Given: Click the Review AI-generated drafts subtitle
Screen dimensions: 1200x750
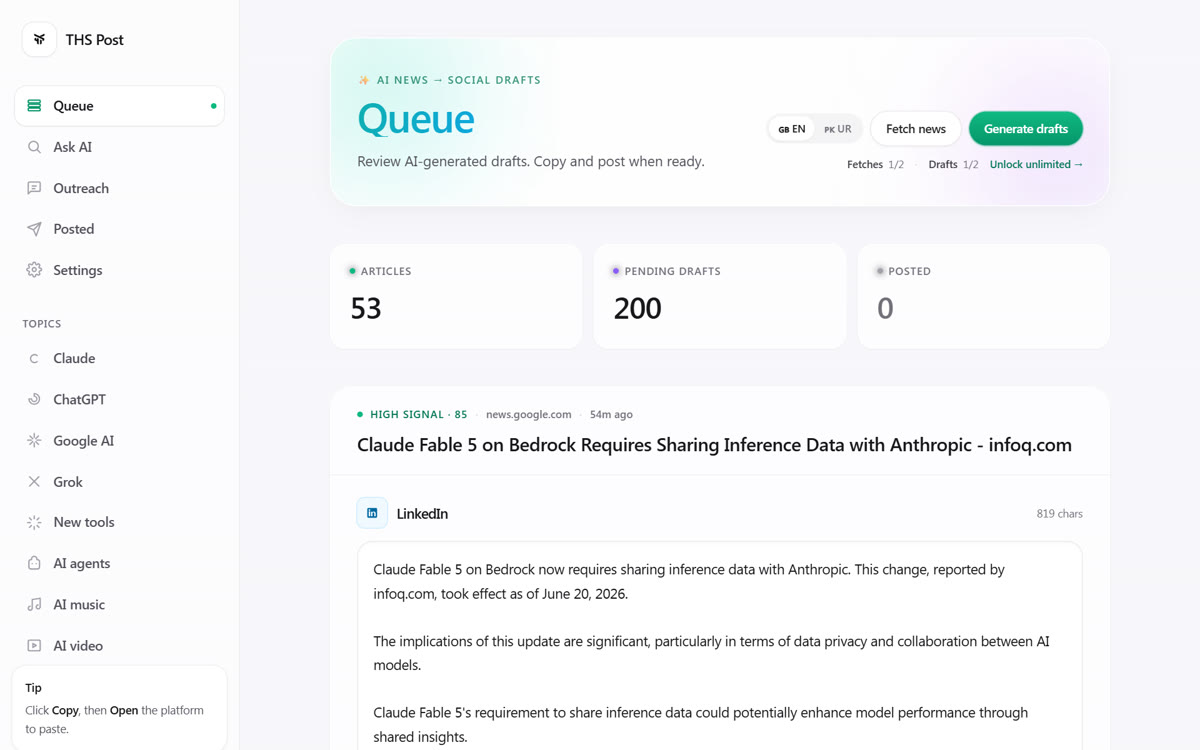Looking at the screenshot, I should pyautogui.click(x=531, y=161).
